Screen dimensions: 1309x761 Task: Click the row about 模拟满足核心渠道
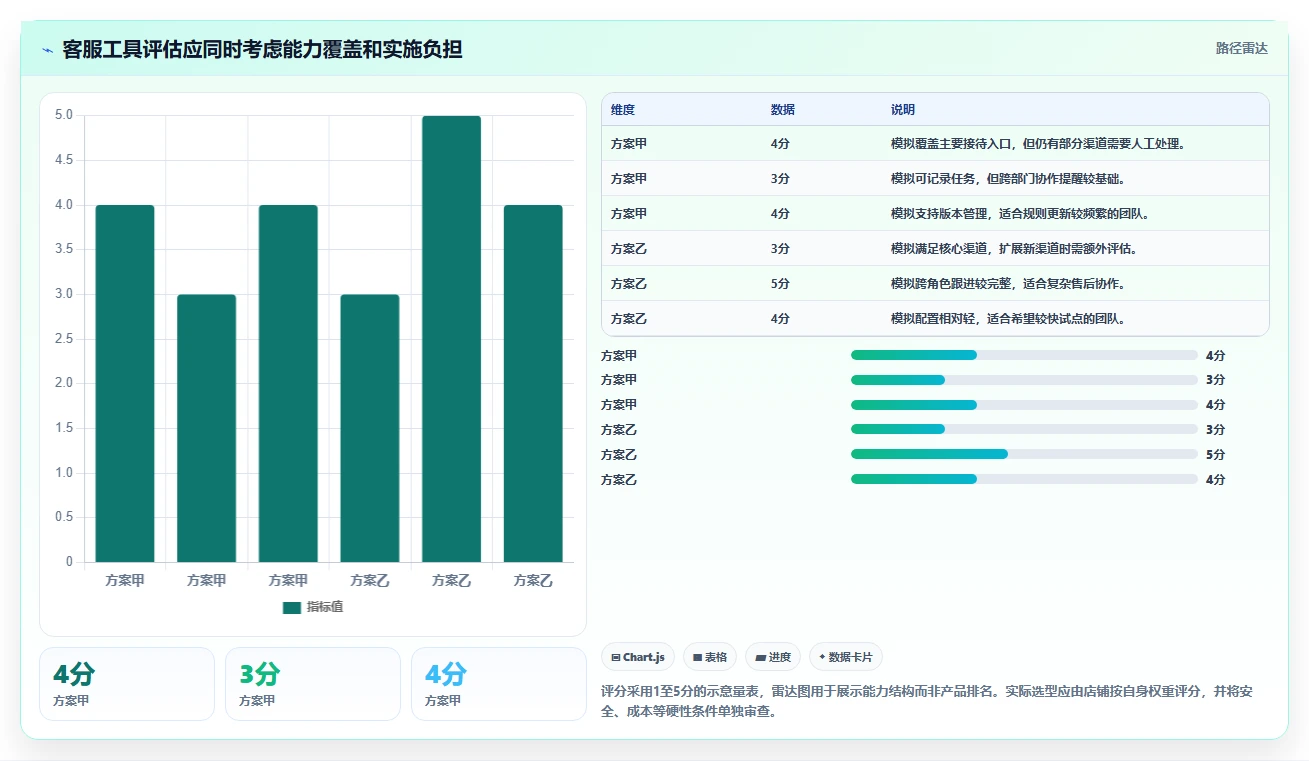pyautogui.click(x=935, y=248)
